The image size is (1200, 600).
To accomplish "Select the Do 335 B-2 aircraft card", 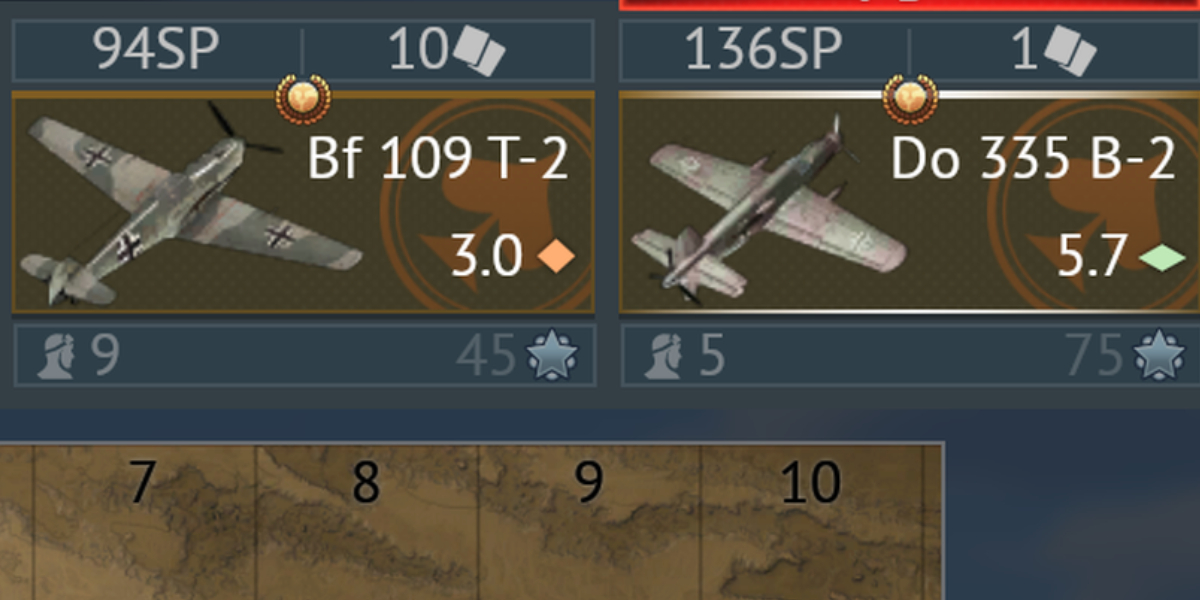I will coord(909,203).
